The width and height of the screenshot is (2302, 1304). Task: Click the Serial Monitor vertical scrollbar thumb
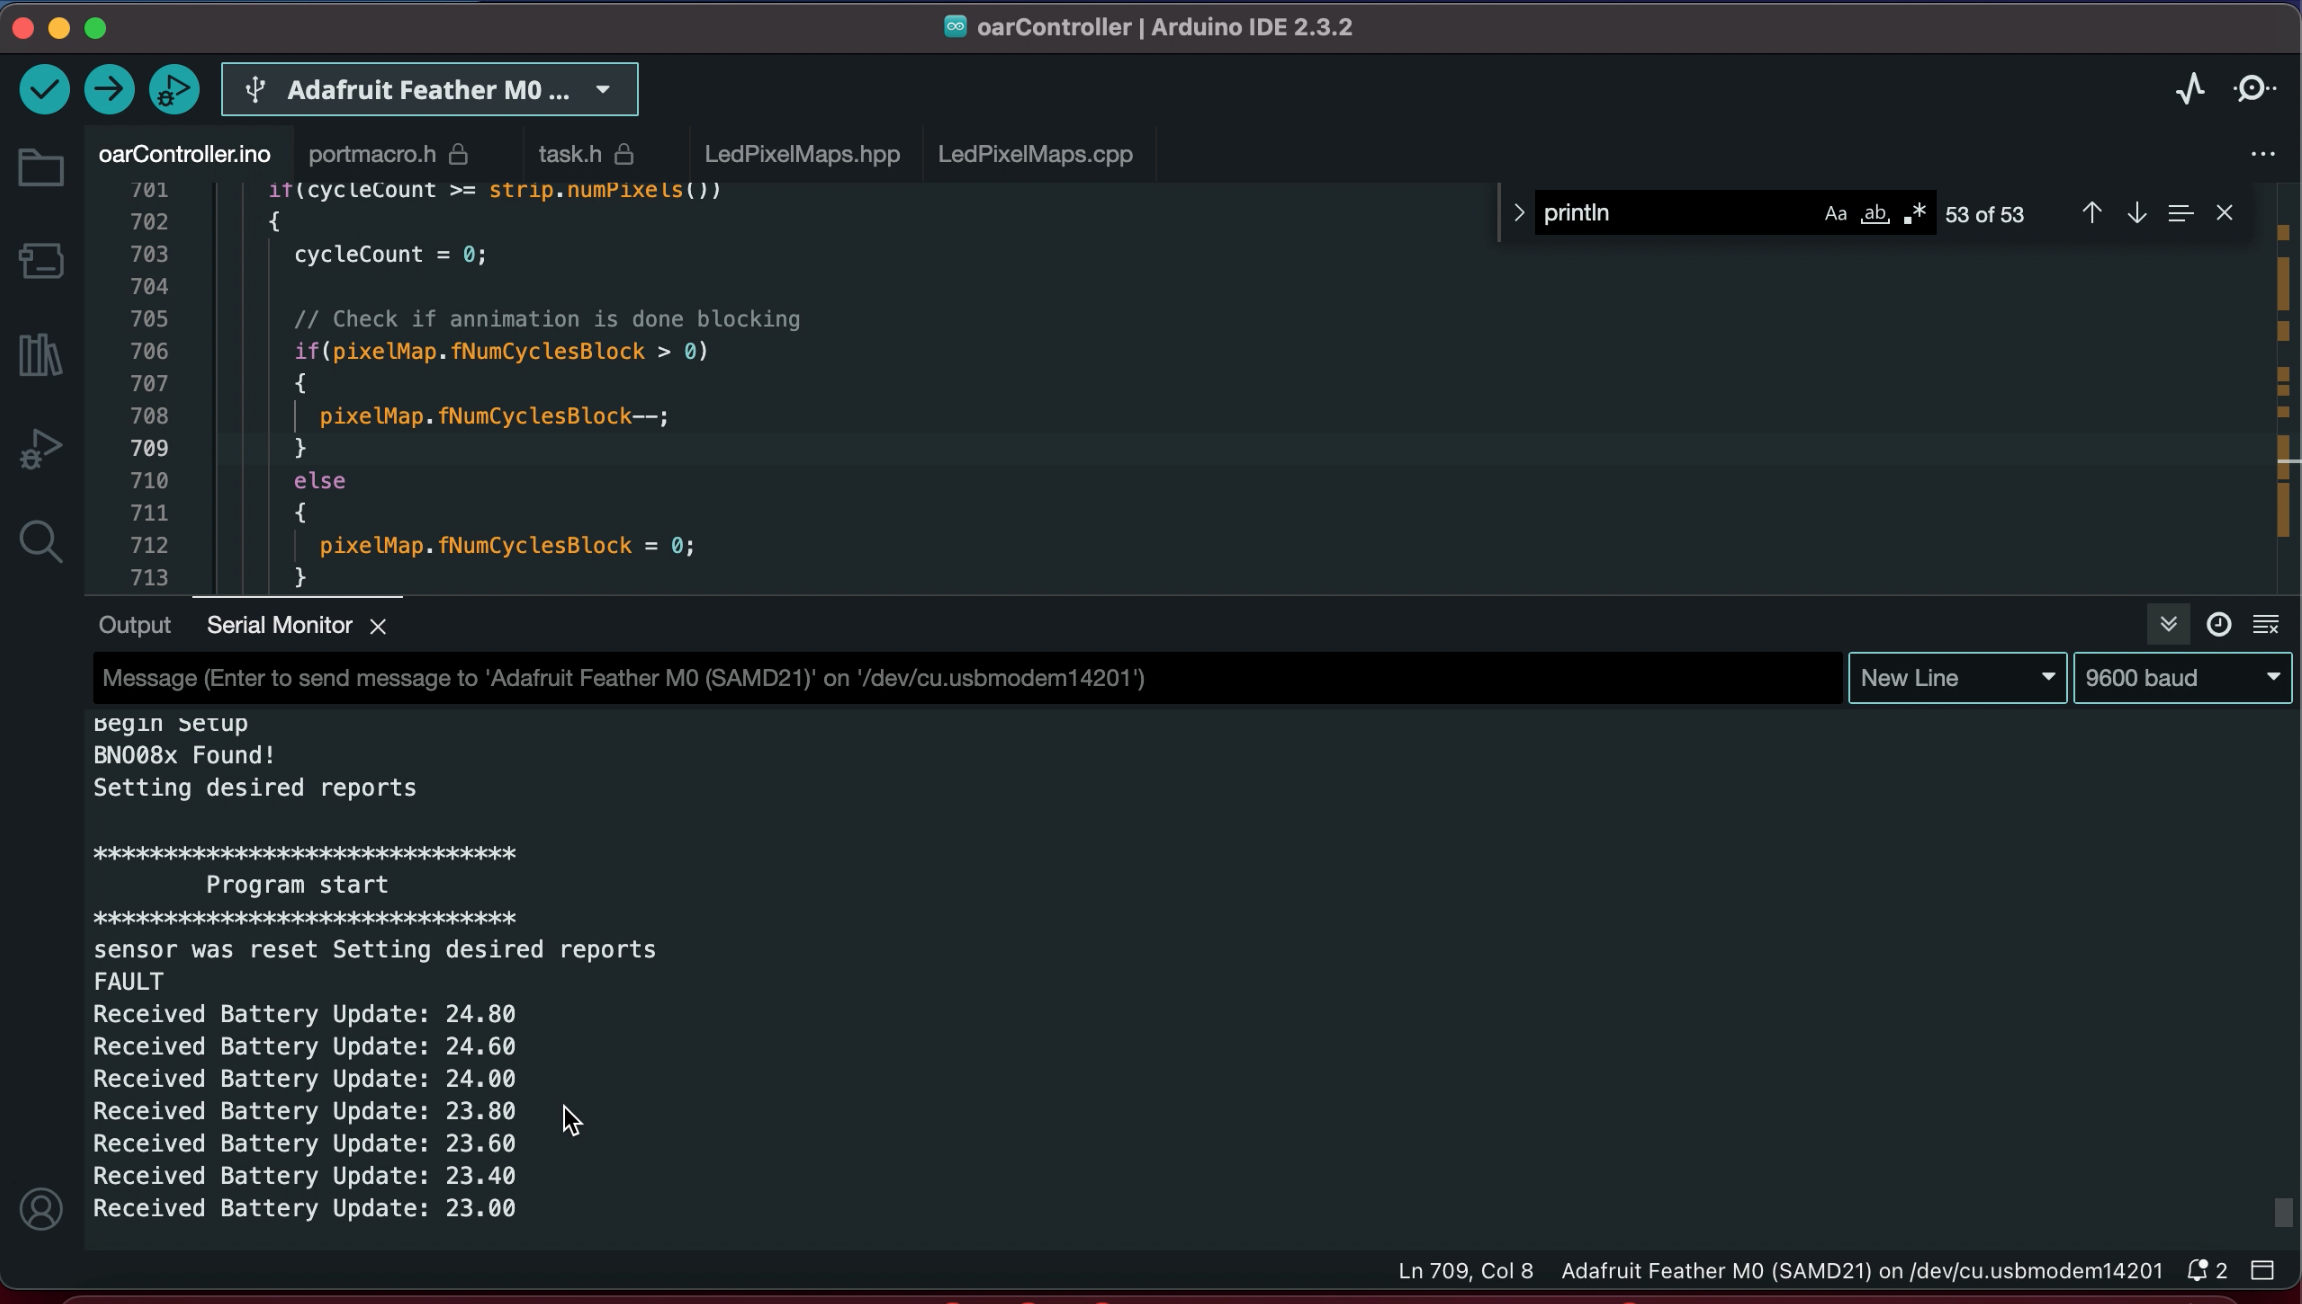pyautogui.click(x=2283, y=1211)
